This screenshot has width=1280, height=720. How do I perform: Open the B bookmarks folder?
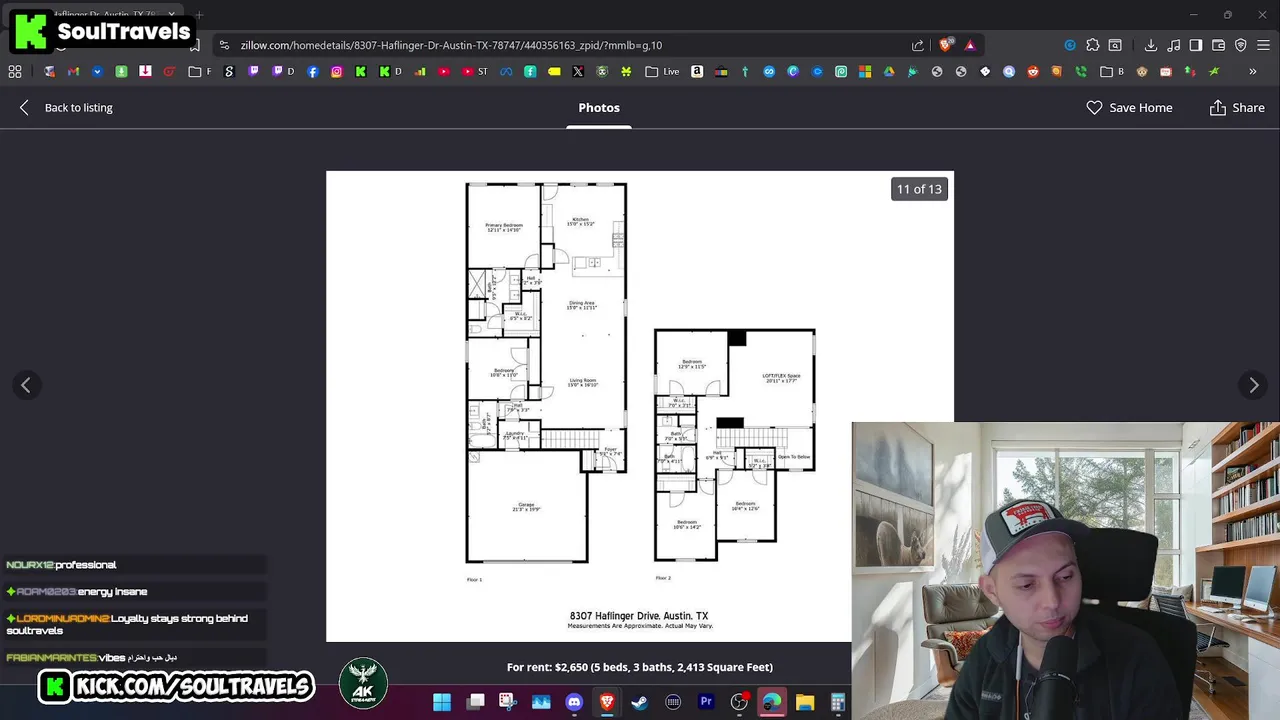(1112, 72)
